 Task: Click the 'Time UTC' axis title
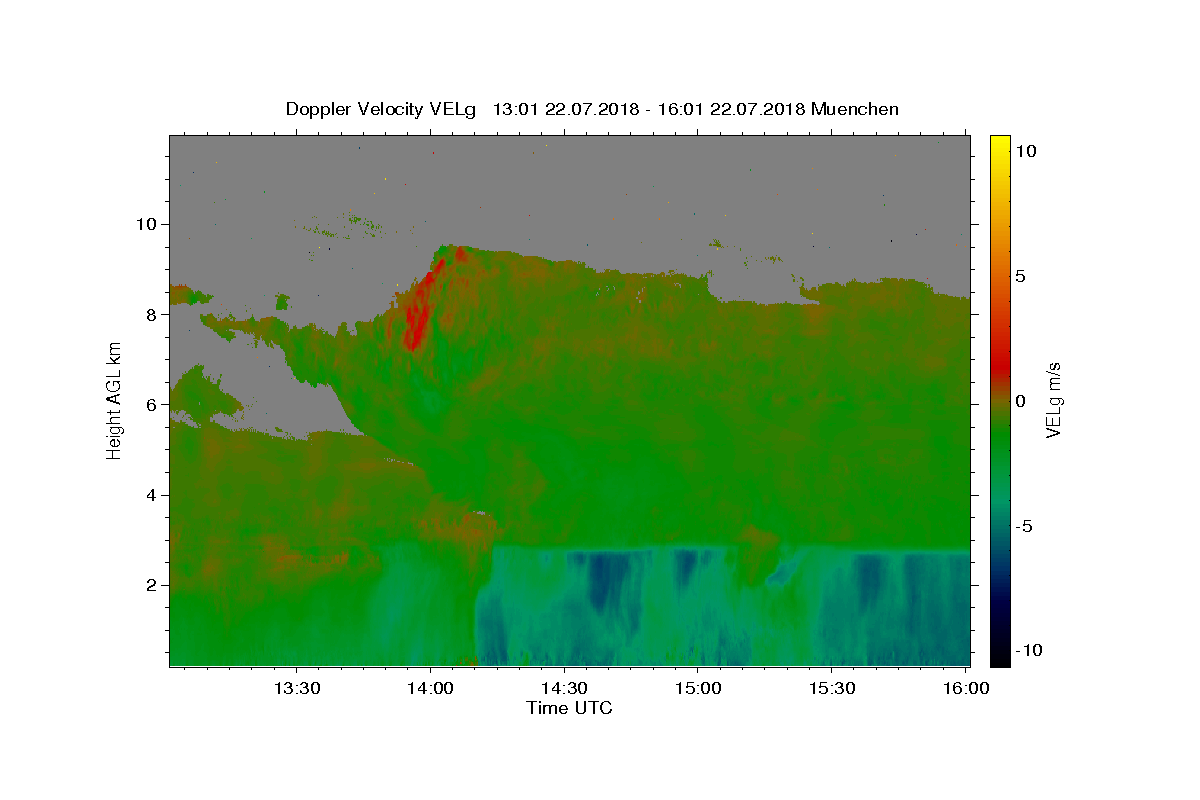[x=569, y=708]
